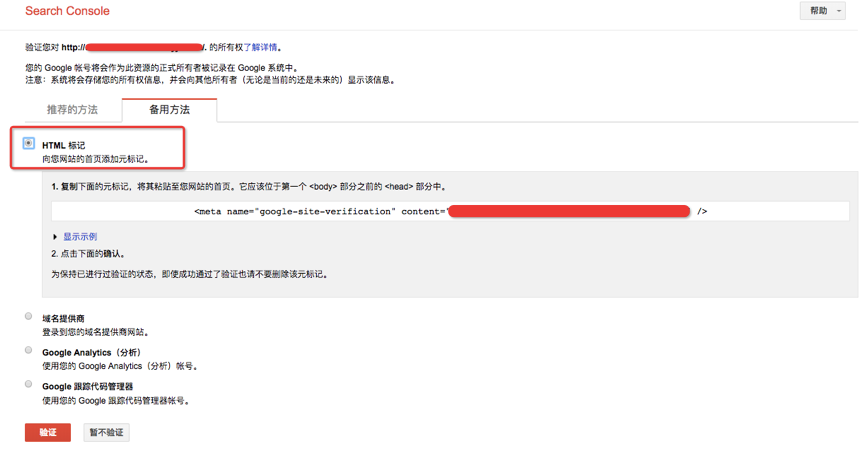865x449 pixels.
Task: Select the HTML 标记 radio button
Action: [29, 144]
